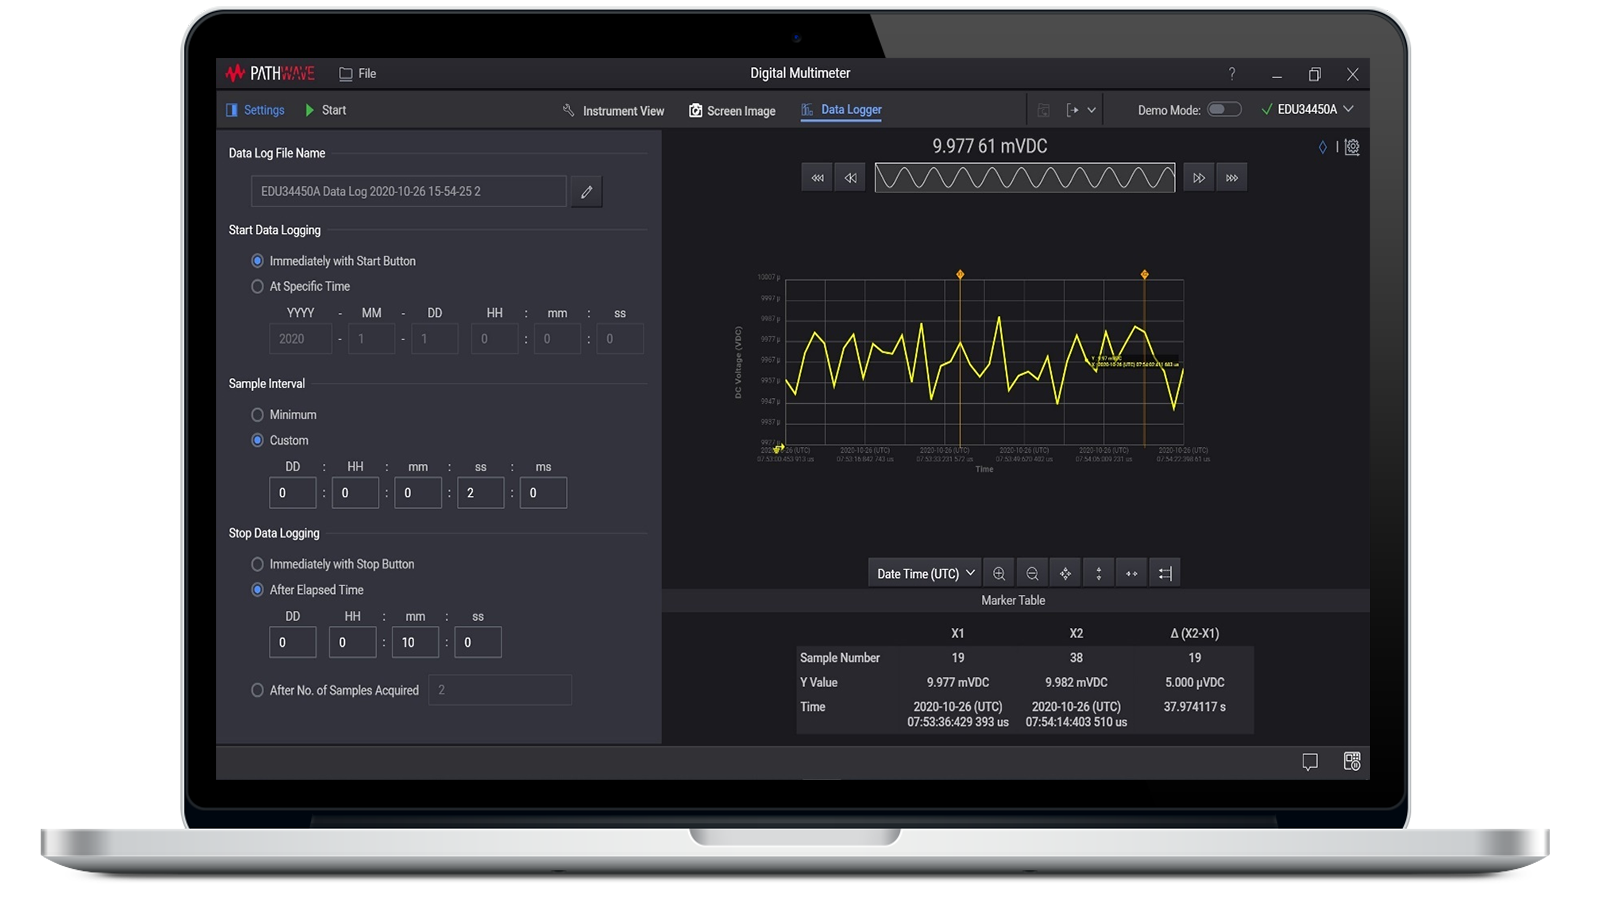Select the zoom in tool above Marker Table

pos(999,572)
